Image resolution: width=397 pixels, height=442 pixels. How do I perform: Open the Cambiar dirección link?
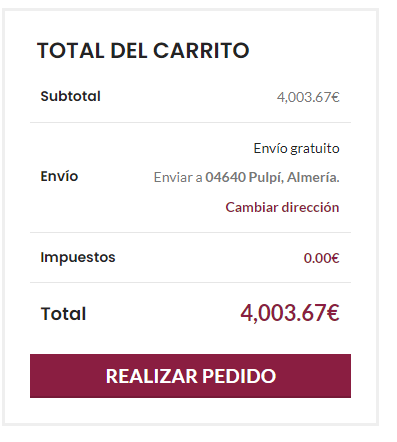[x=282, y=207]
